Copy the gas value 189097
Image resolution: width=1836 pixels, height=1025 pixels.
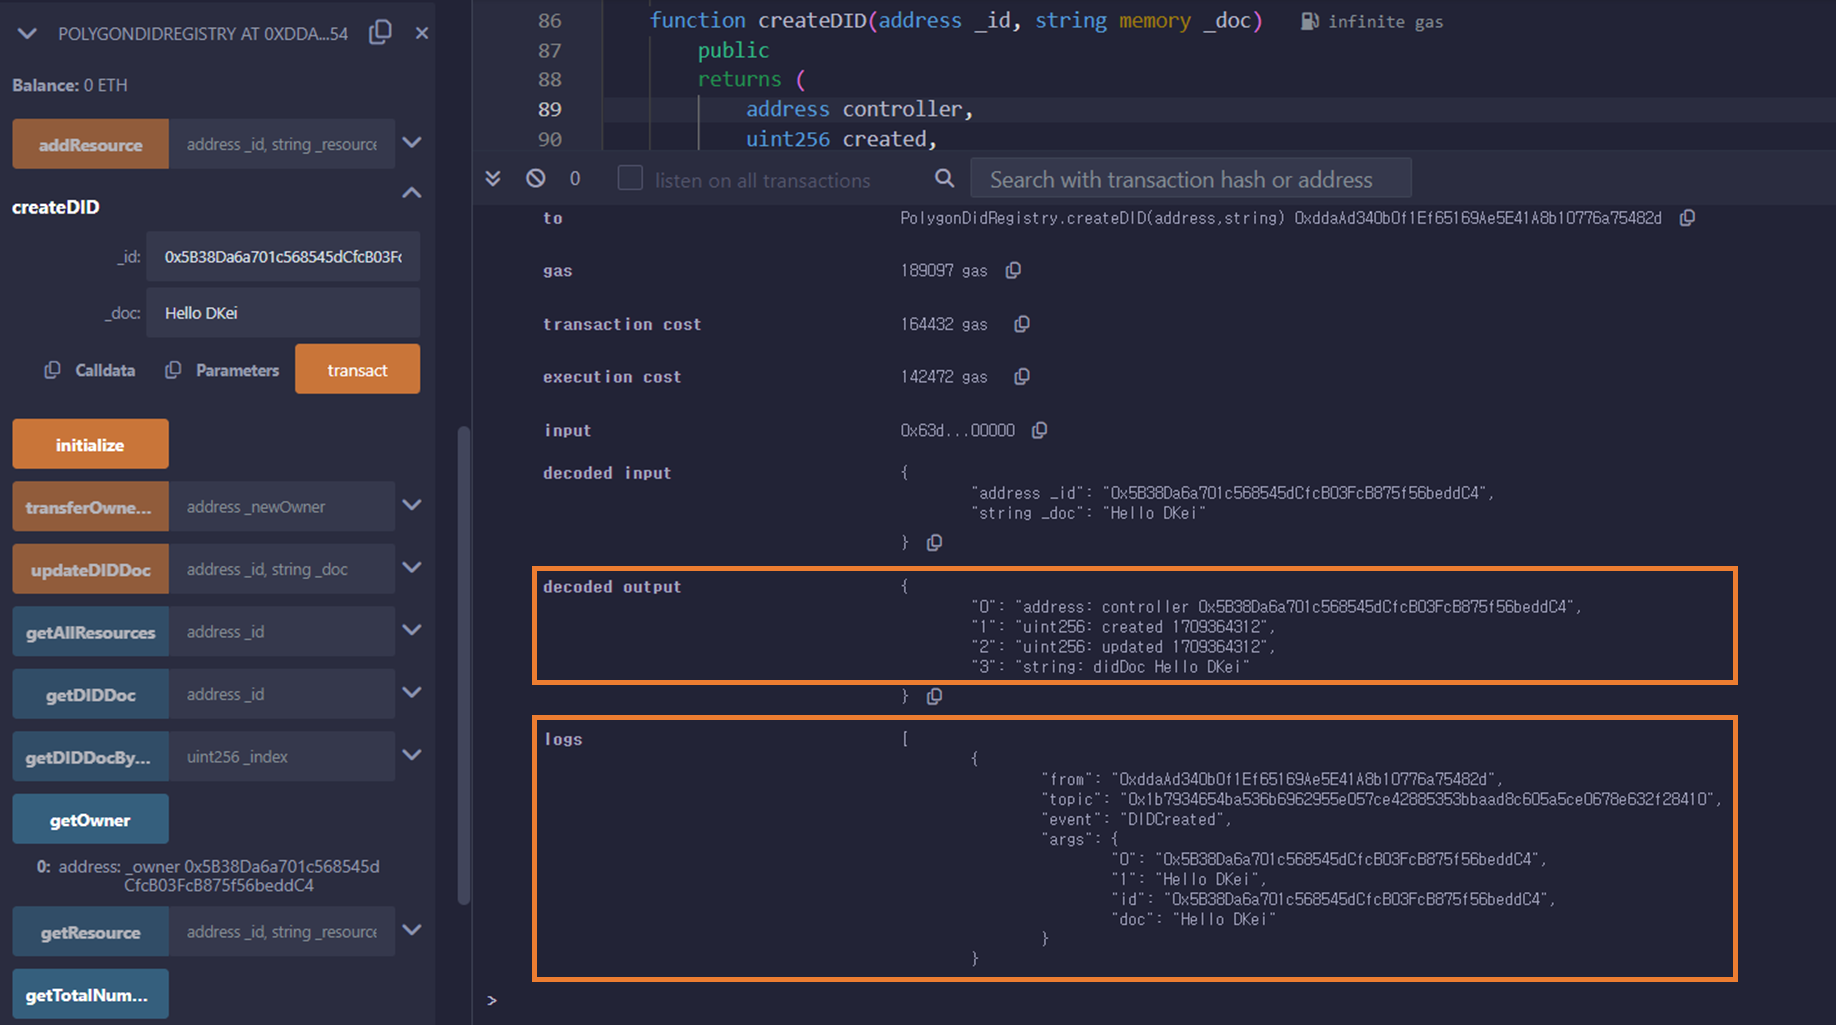[1013, 270]
